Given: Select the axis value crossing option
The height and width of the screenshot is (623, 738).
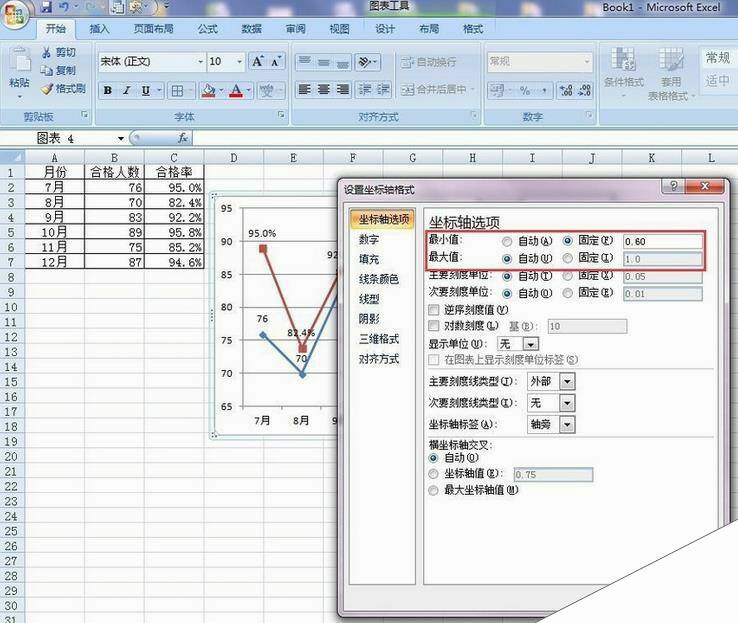Looking at the screenshot, I should 433,474.
